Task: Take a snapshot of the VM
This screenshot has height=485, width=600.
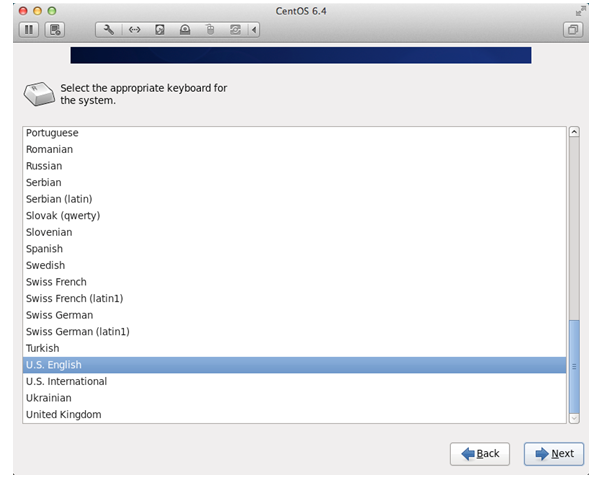Action: point(56,30)
